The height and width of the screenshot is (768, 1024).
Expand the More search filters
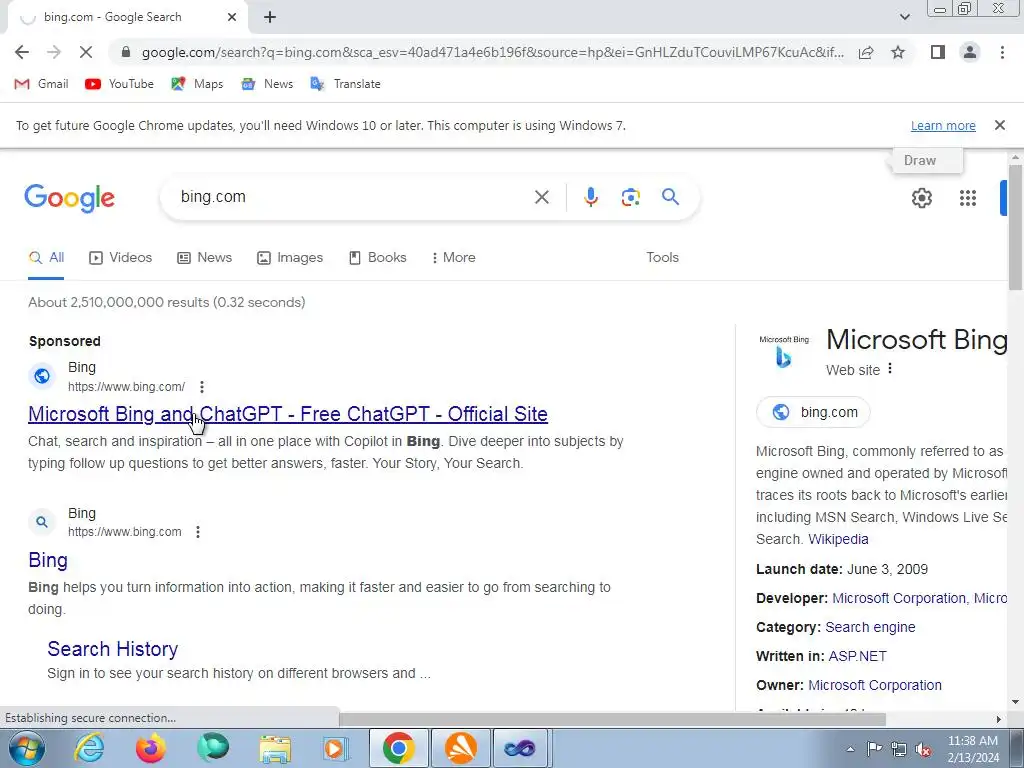pos(453,257)
